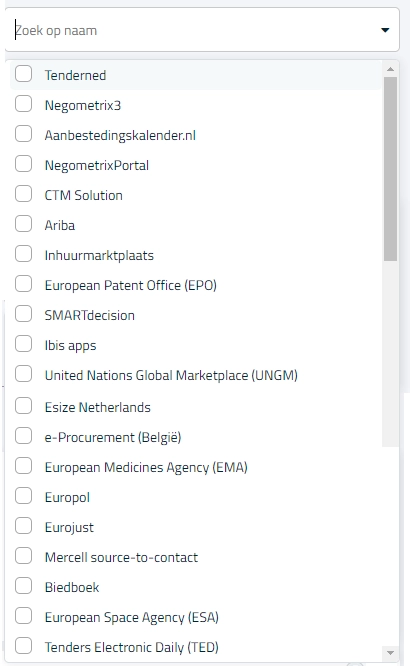
Task: Click the scrollbar up arrow
Action: [x=390, y=69]
